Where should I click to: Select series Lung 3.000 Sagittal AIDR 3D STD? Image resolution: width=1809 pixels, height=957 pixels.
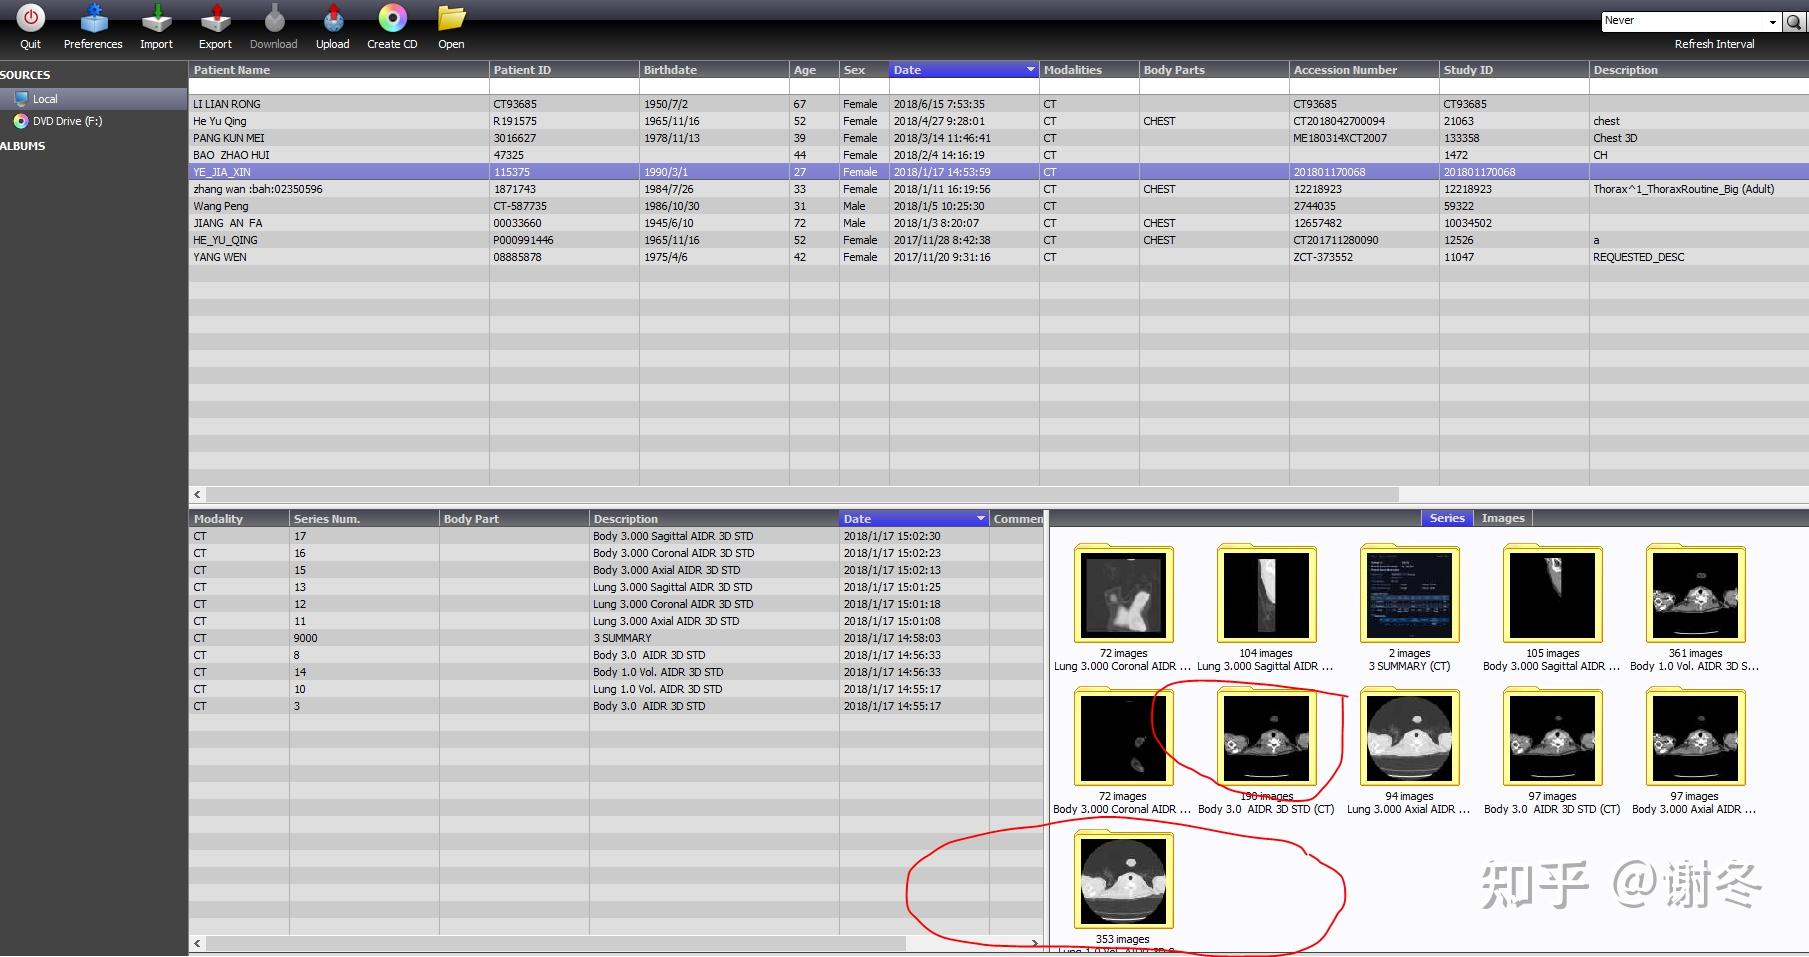point(616,587)
